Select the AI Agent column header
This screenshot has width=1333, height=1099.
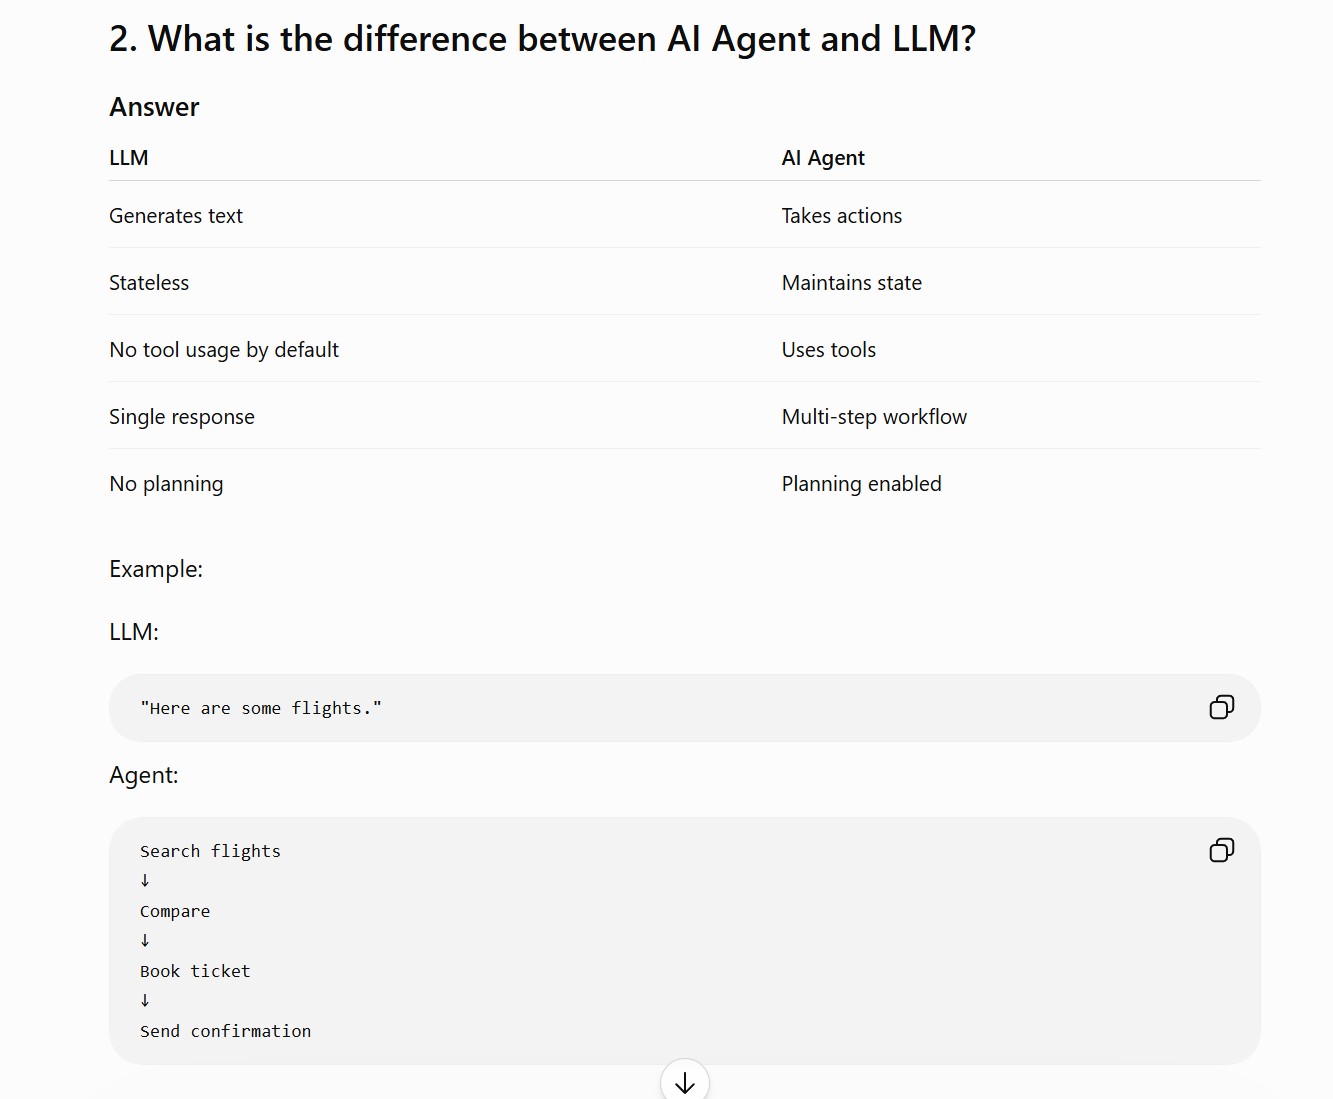click(x=823, y=158)
